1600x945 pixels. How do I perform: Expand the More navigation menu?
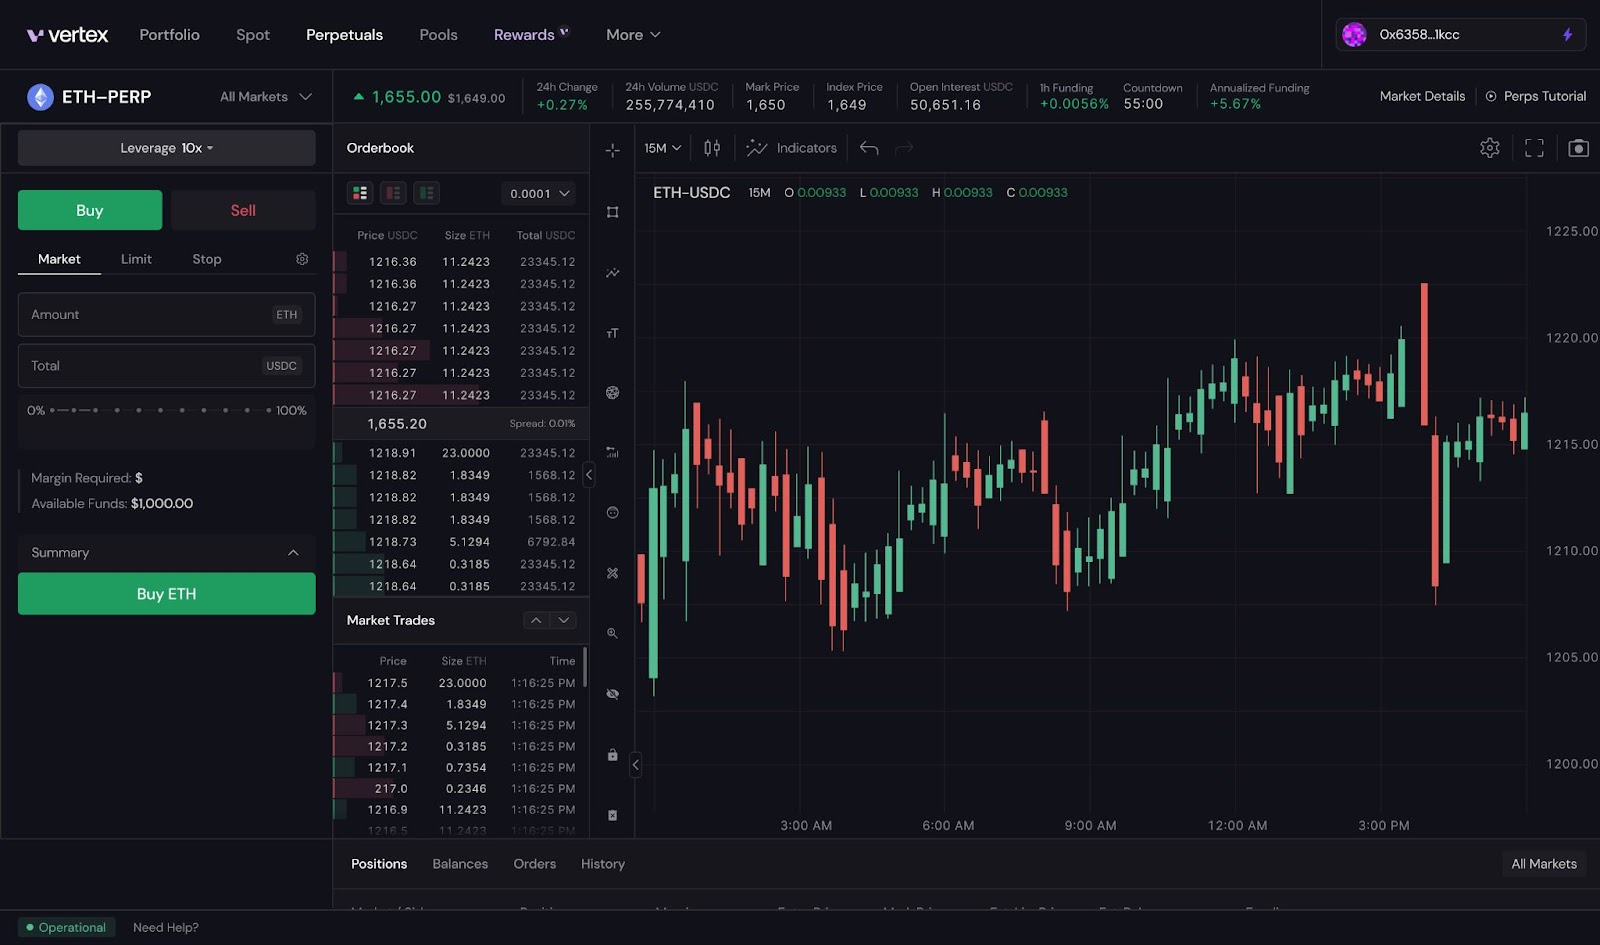point(633,35)
